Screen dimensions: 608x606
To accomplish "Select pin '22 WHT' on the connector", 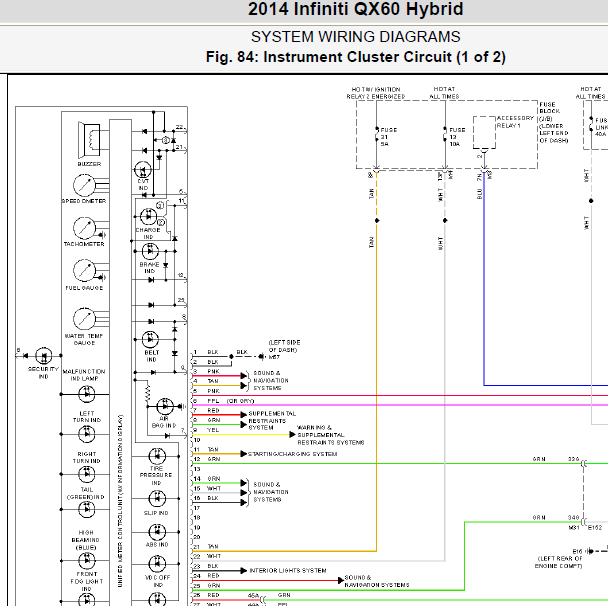I will tap(207, 556).
